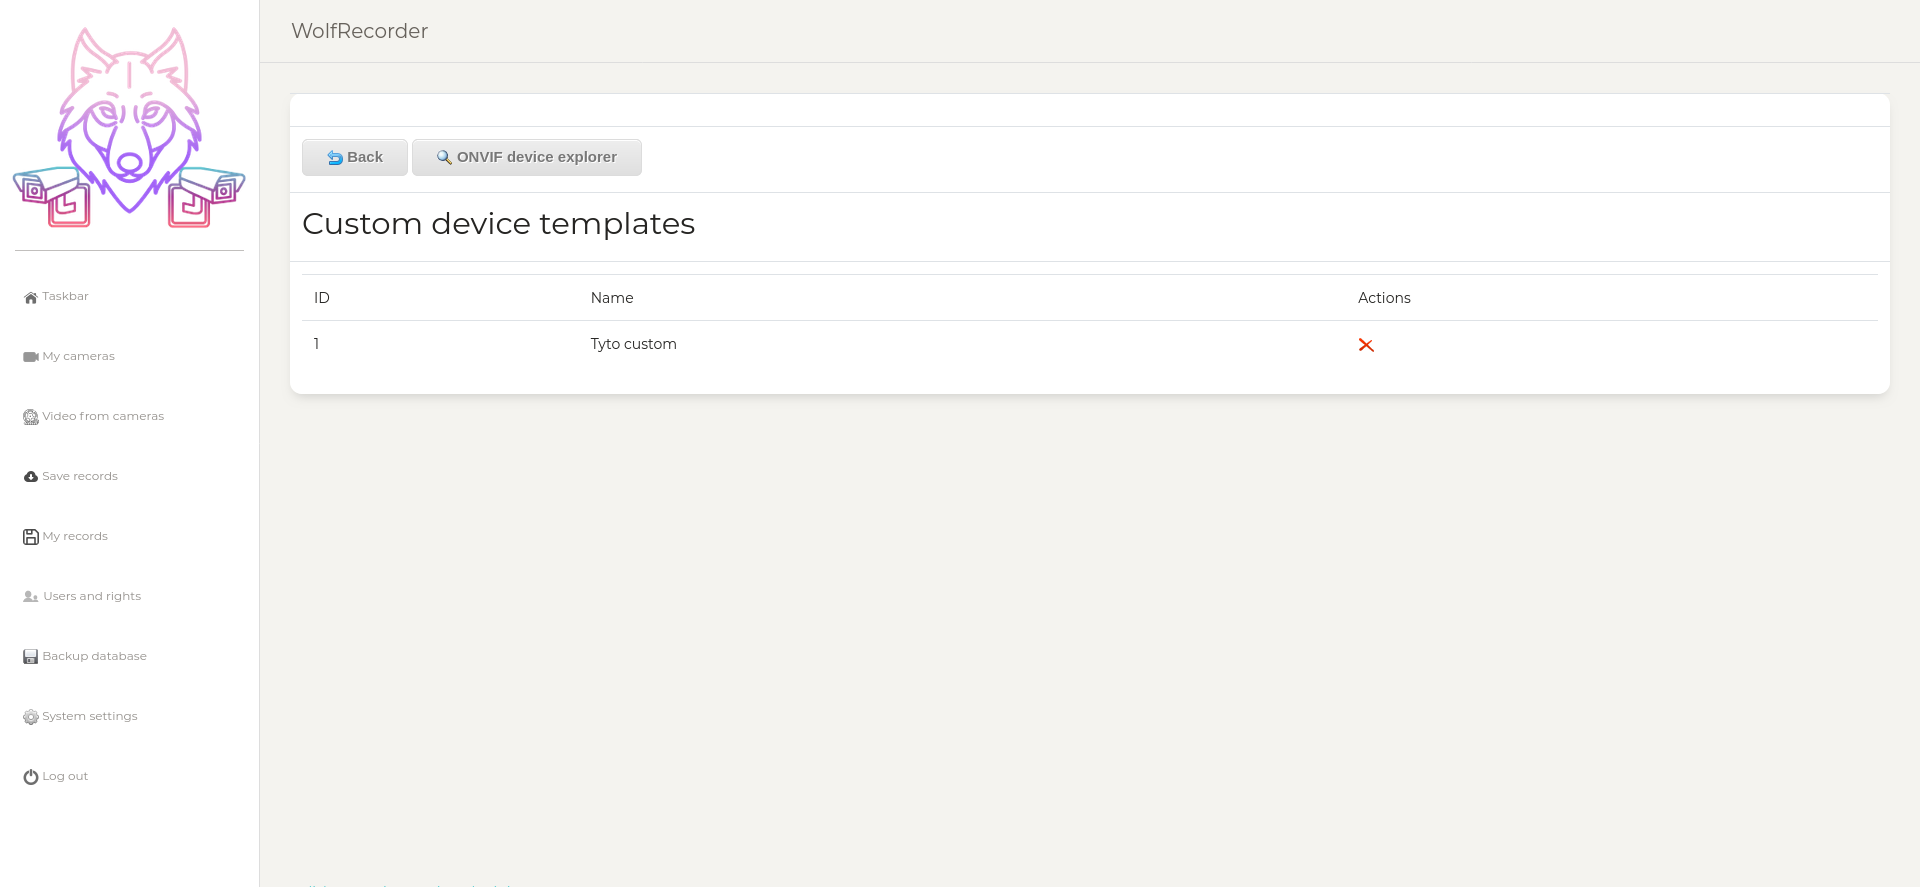Click the Name column header
The height and width of the screenshot is (887, 1920).
[x=612, y=298]
